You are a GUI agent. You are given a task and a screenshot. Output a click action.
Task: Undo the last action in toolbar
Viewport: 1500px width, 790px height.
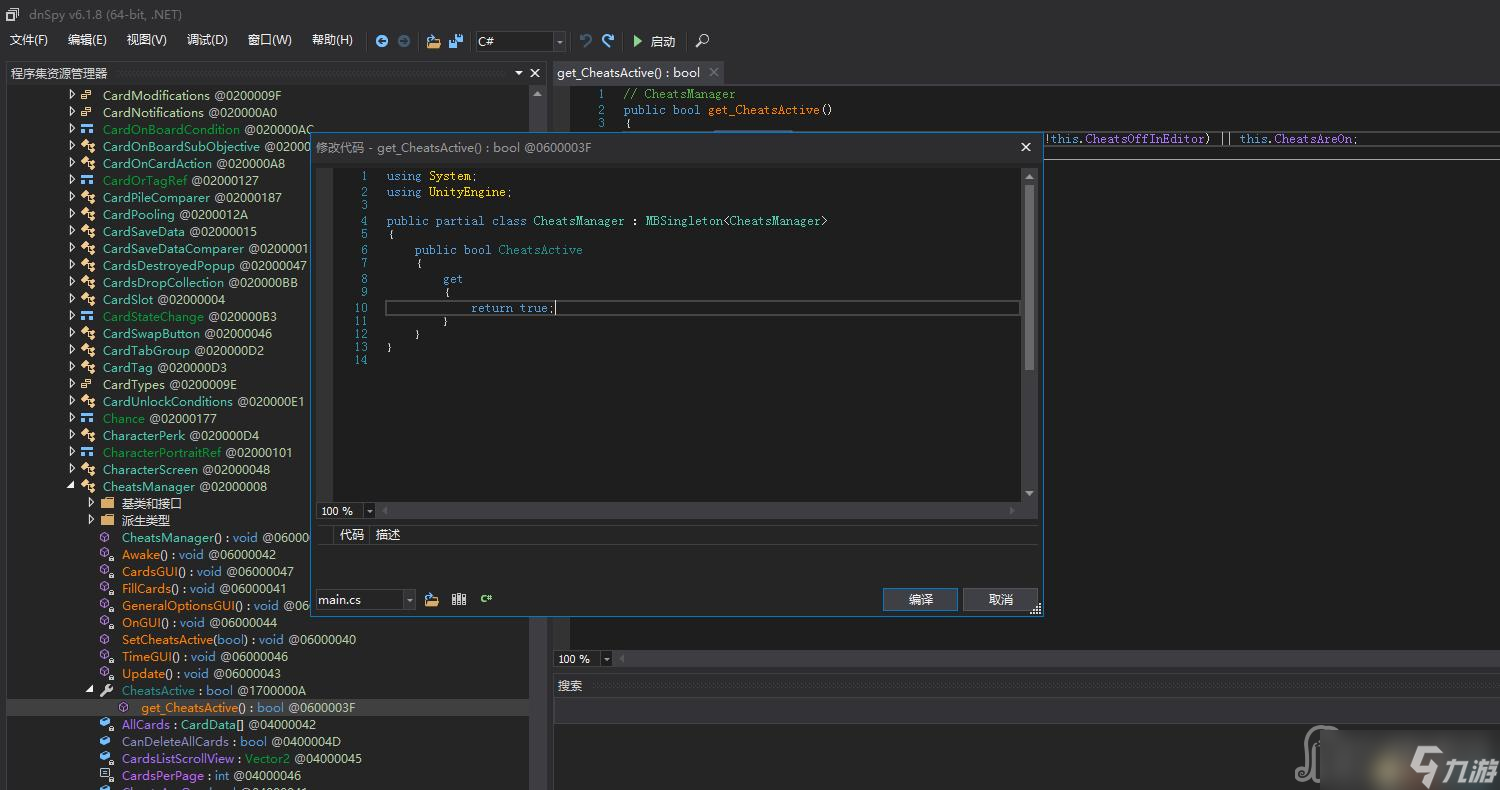[586, 41]
